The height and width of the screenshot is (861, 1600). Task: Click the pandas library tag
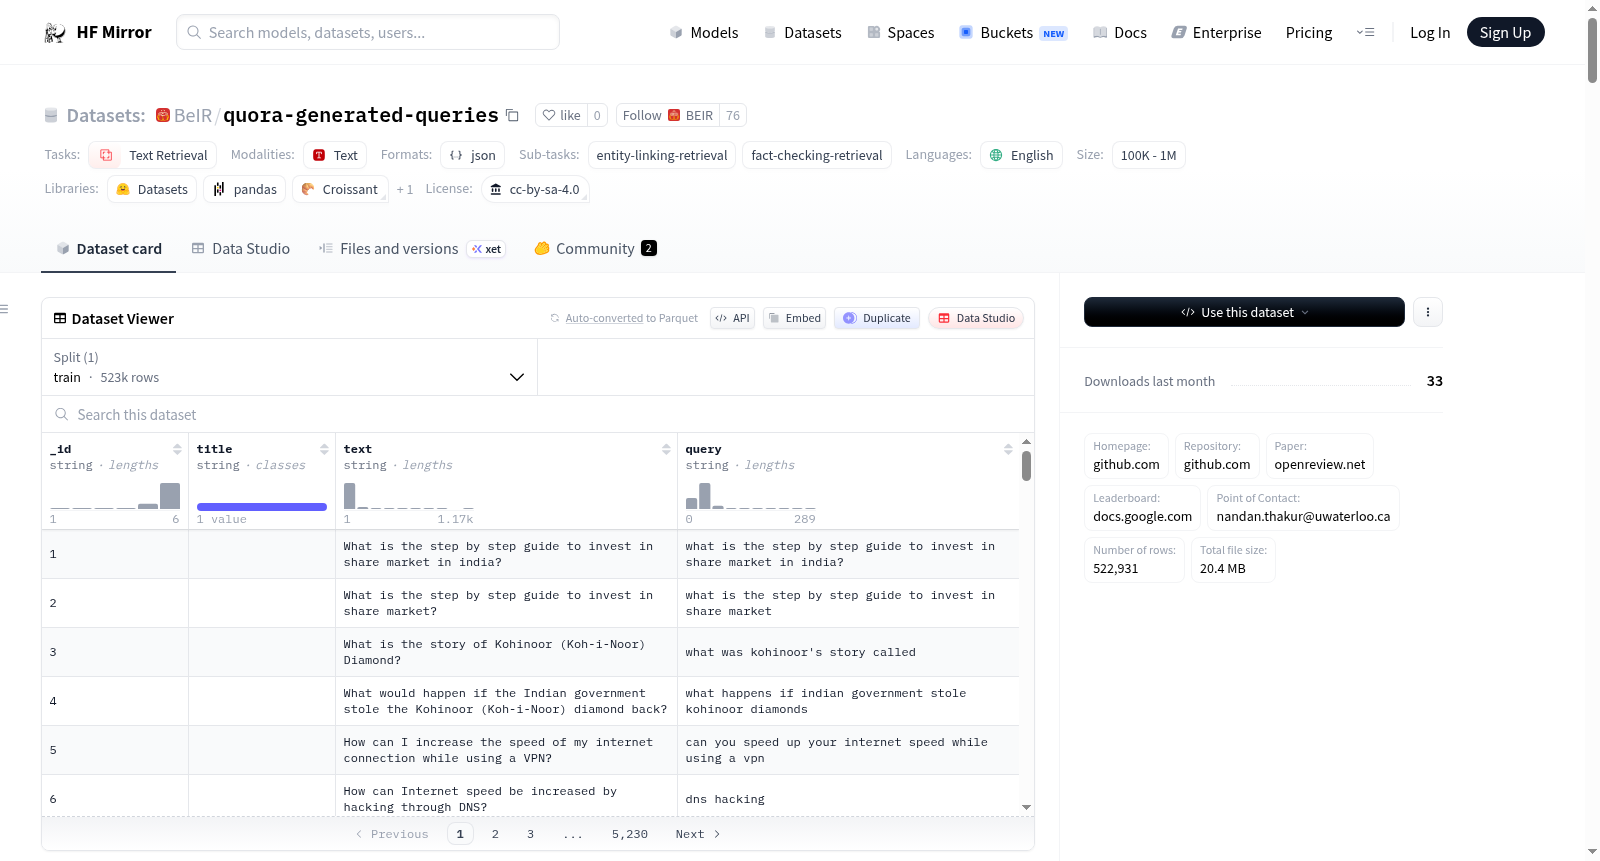point(245,189)
